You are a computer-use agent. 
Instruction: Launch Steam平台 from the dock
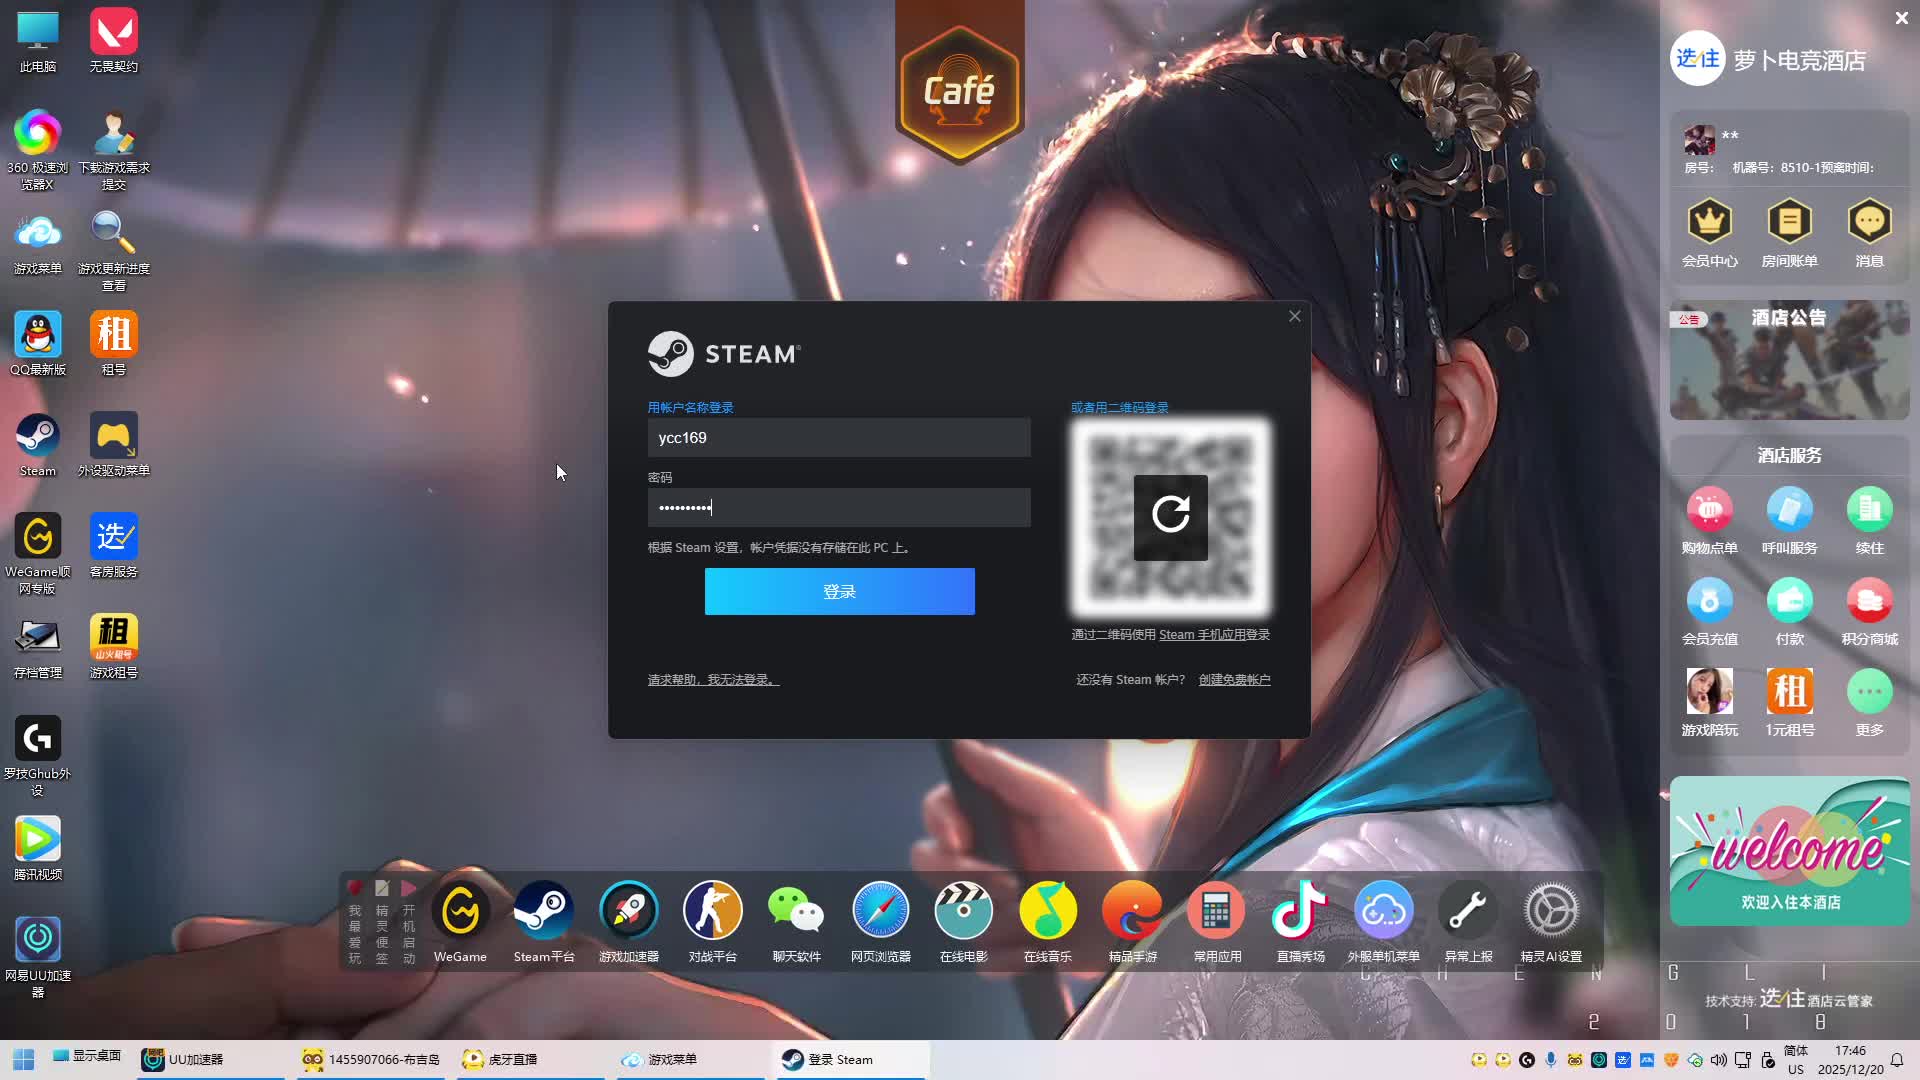543,912
